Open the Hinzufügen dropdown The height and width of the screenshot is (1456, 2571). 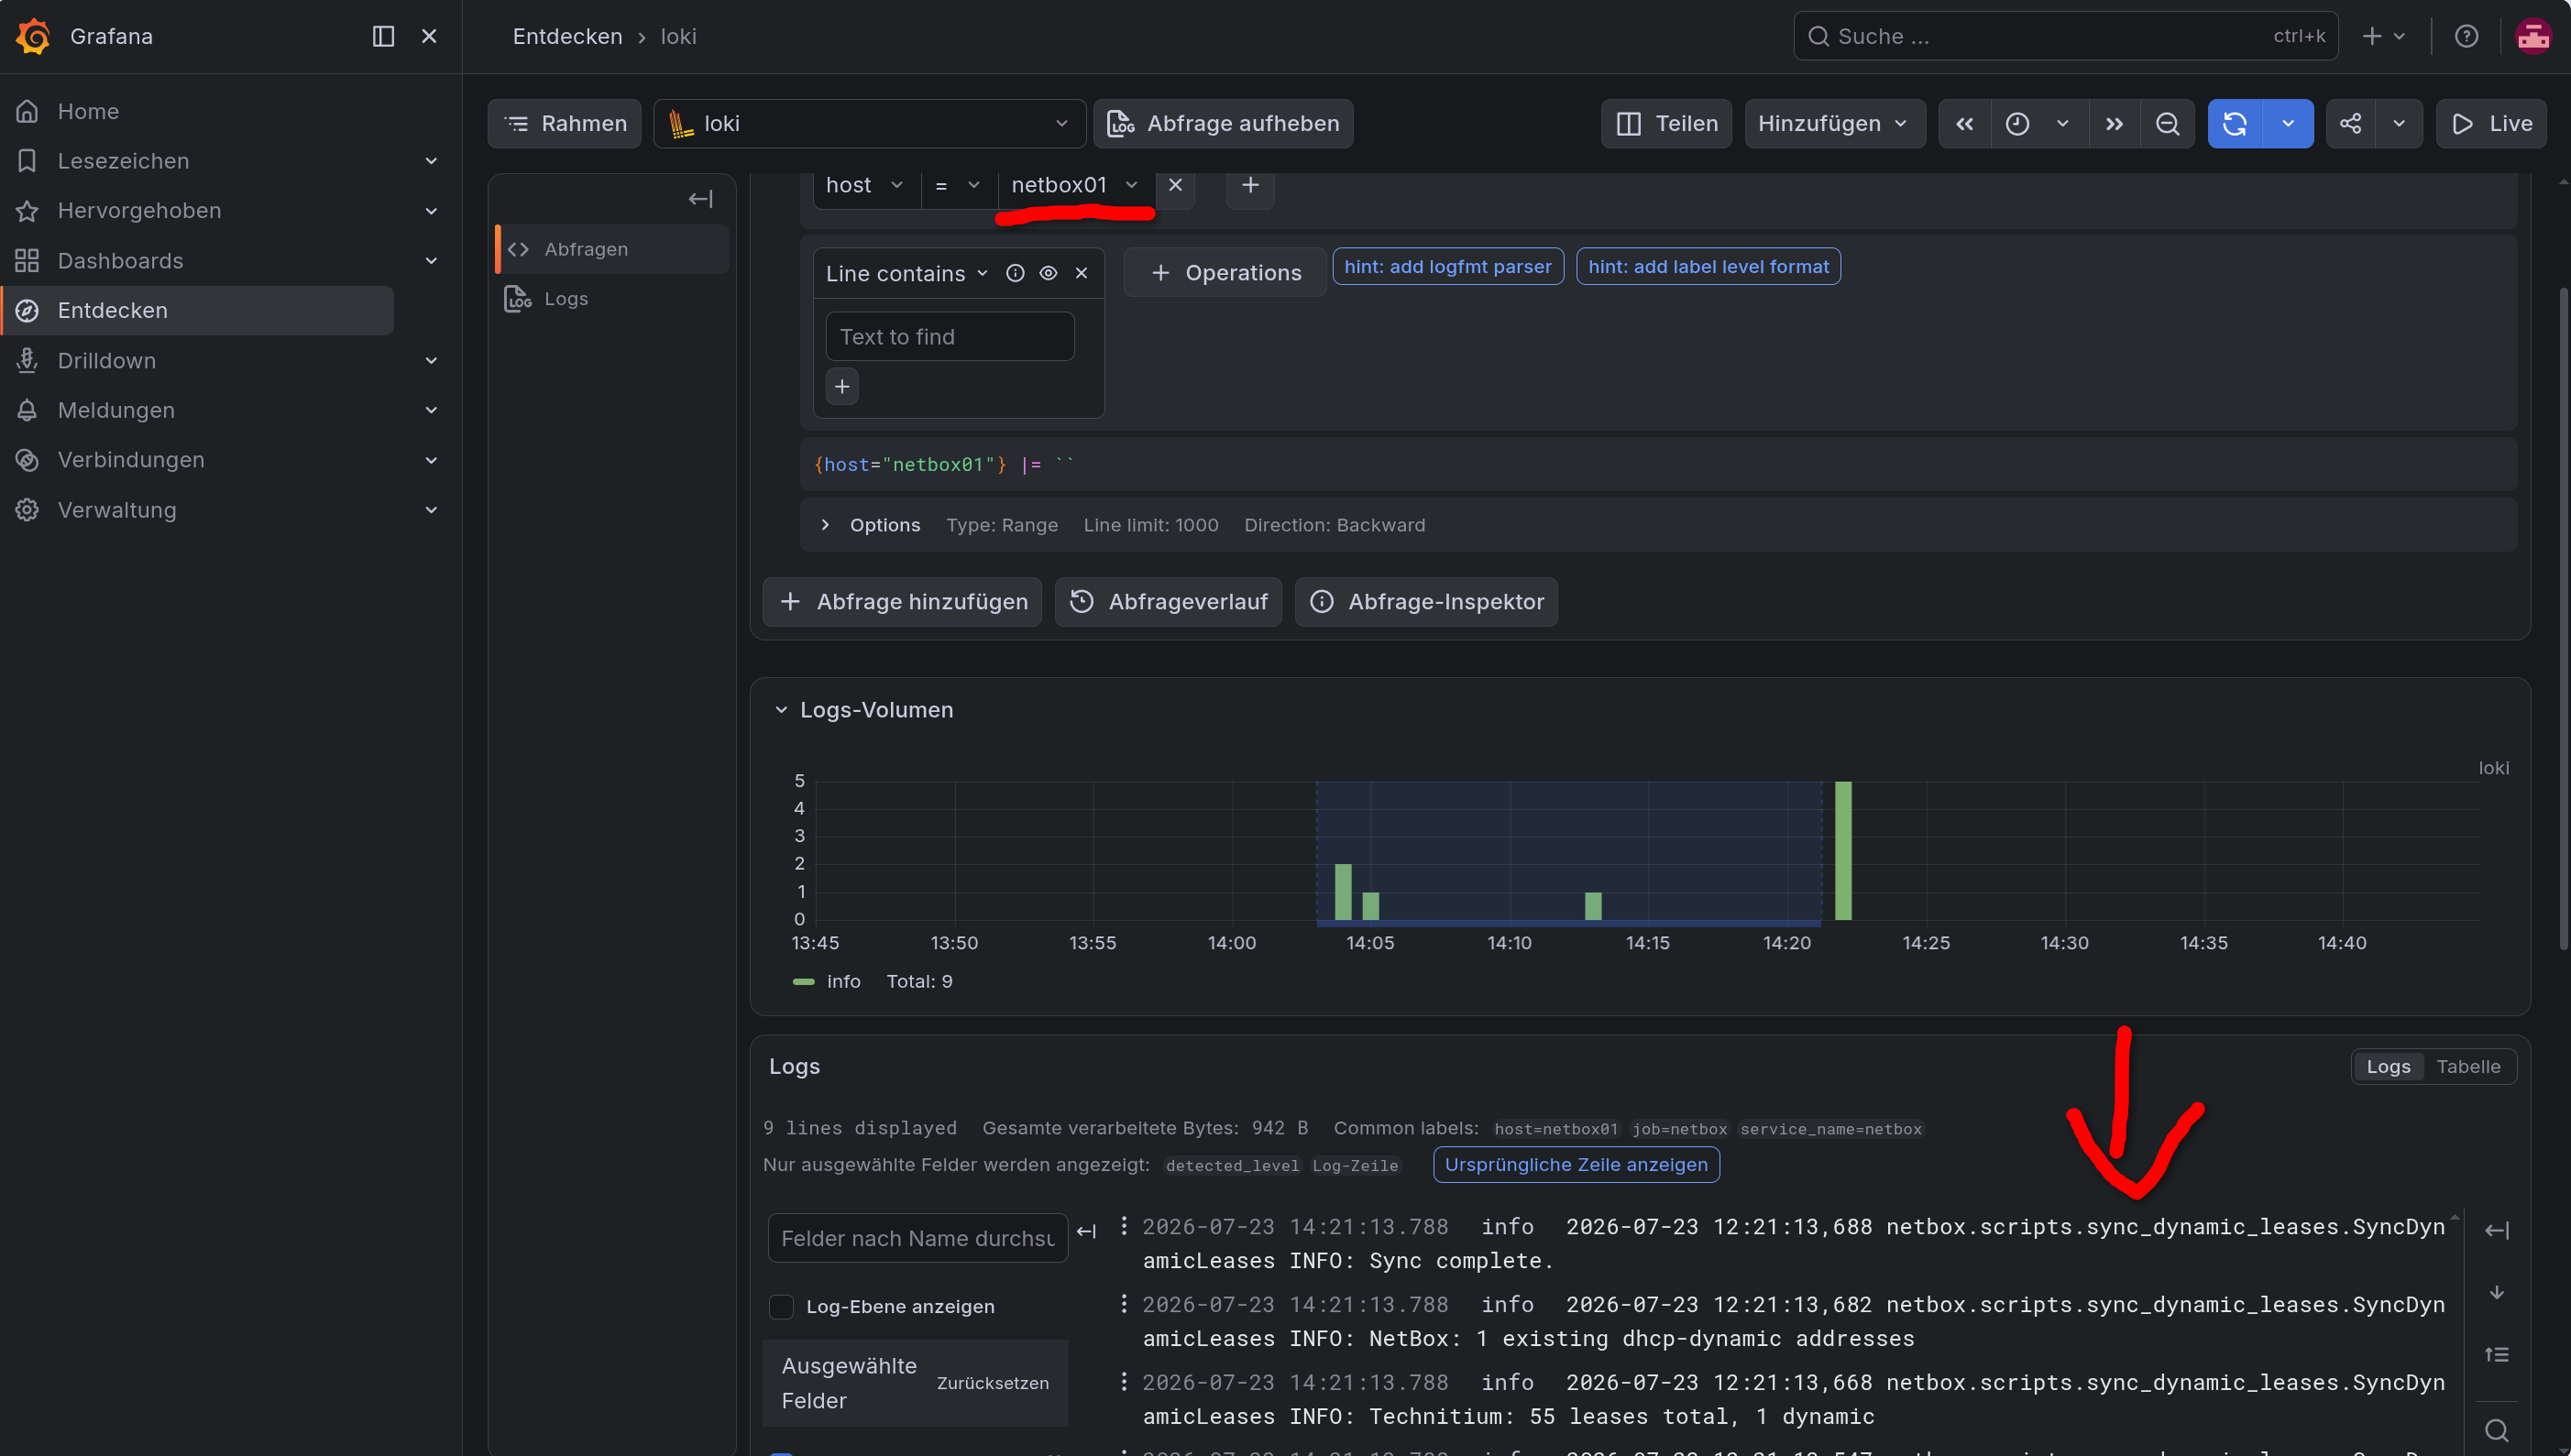click(x=1834, y=124)
